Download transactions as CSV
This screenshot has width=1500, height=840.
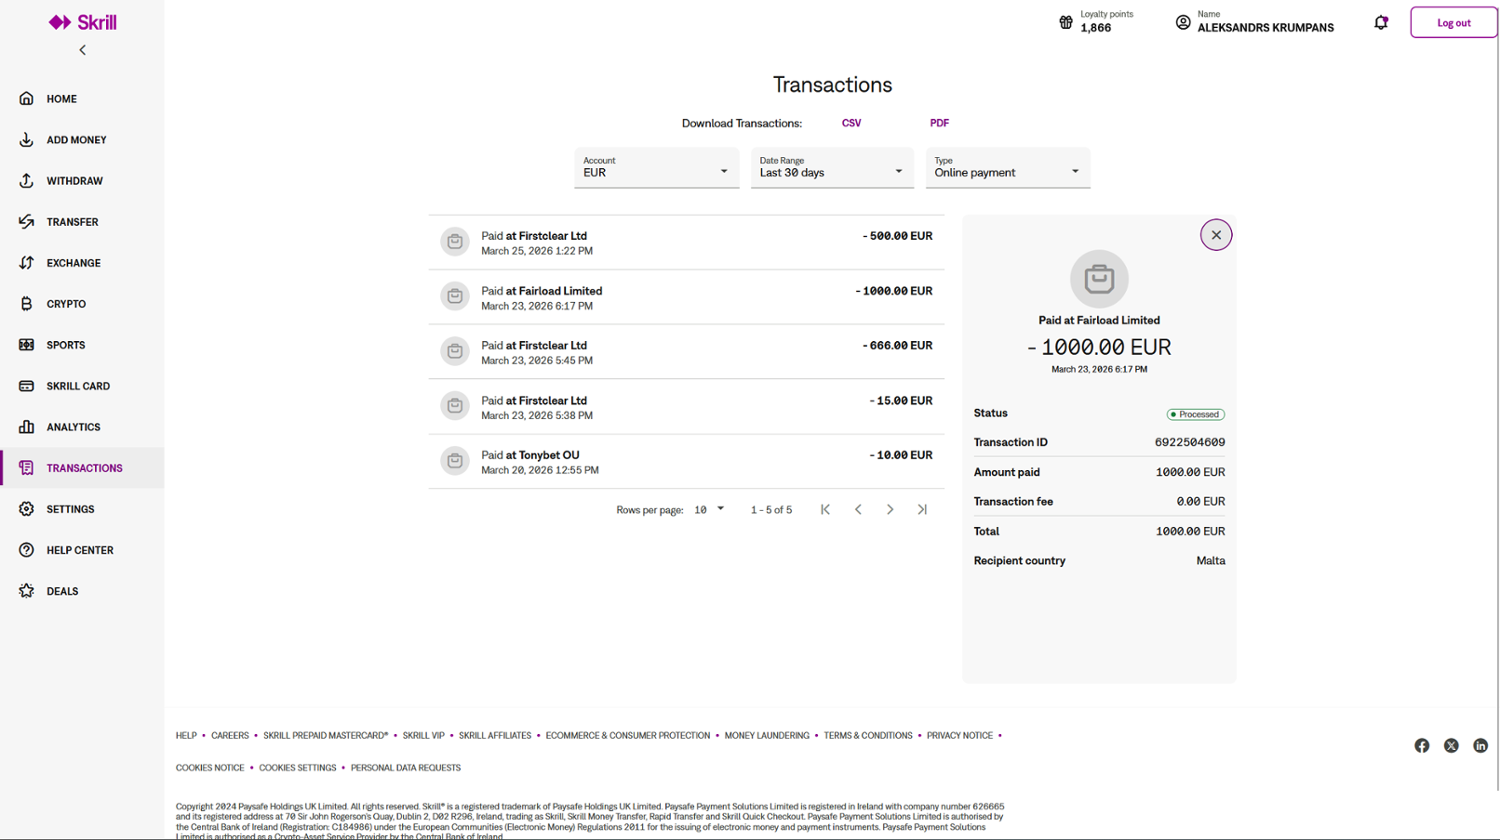(851, 123)
